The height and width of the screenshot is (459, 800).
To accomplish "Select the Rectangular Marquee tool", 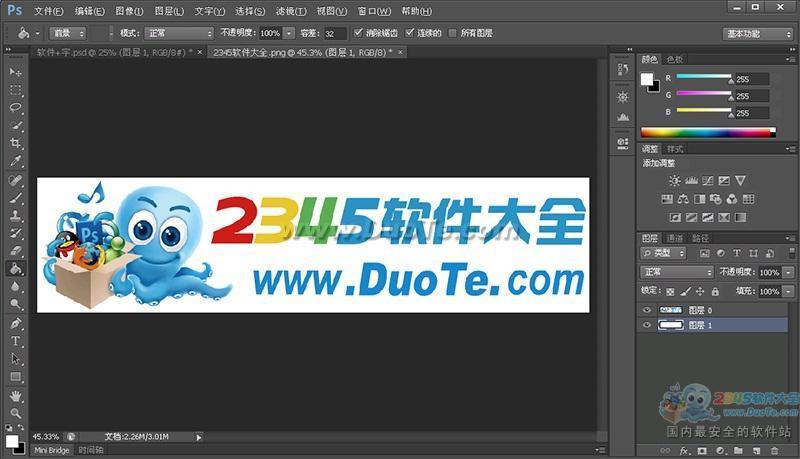I will pyautogui.click(x=15, y=90).
